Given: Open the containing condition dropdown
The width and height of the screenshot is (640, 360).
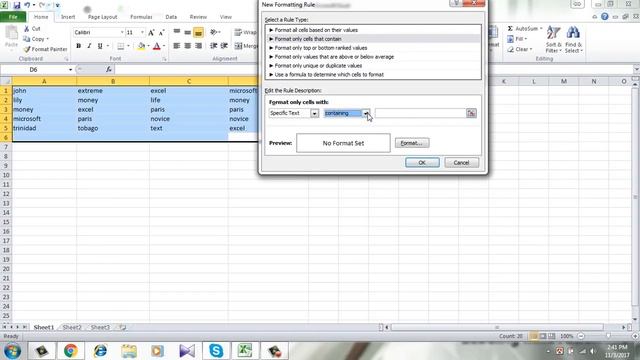Looking at the screenshot, I should [366, 113].
